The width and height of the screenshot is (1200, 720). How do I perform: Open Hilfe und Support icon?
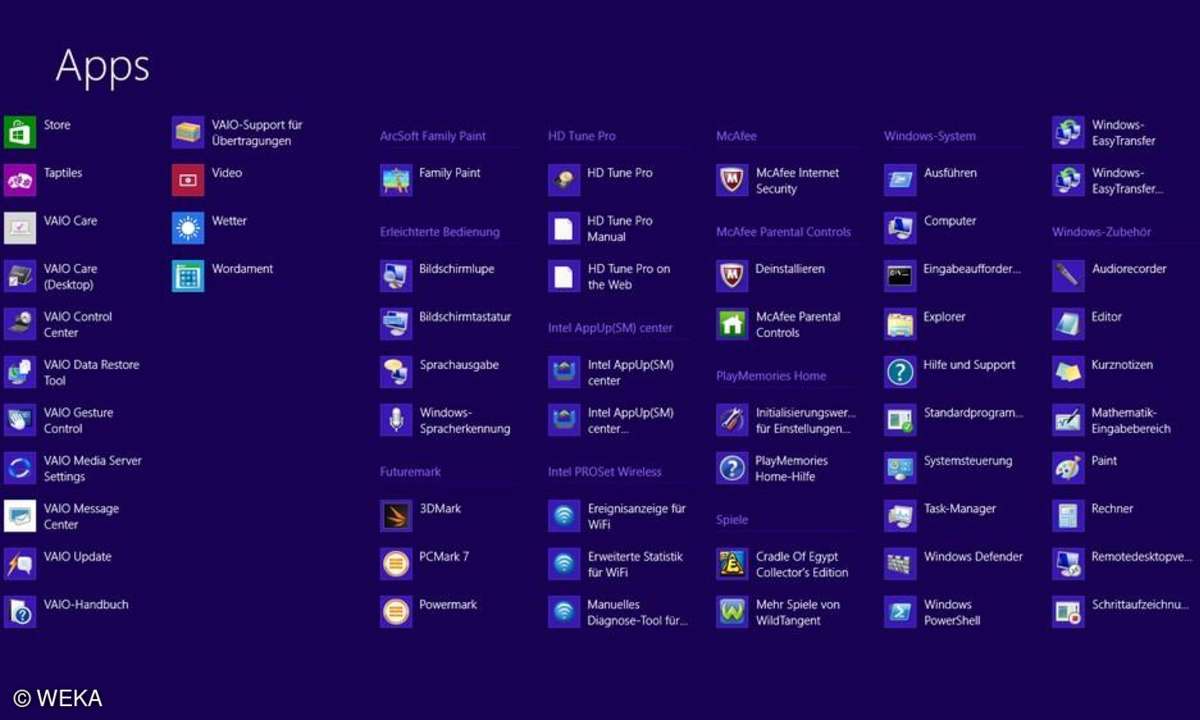900,372
